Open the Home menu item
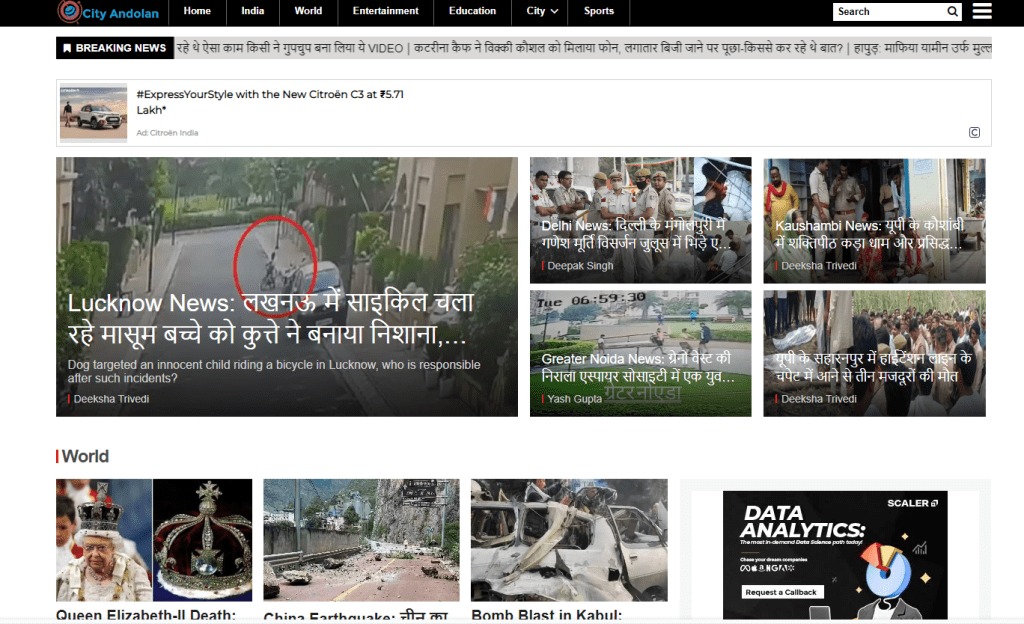The height and width of the screenshot is (624, 1024). (x=197, y=12)
